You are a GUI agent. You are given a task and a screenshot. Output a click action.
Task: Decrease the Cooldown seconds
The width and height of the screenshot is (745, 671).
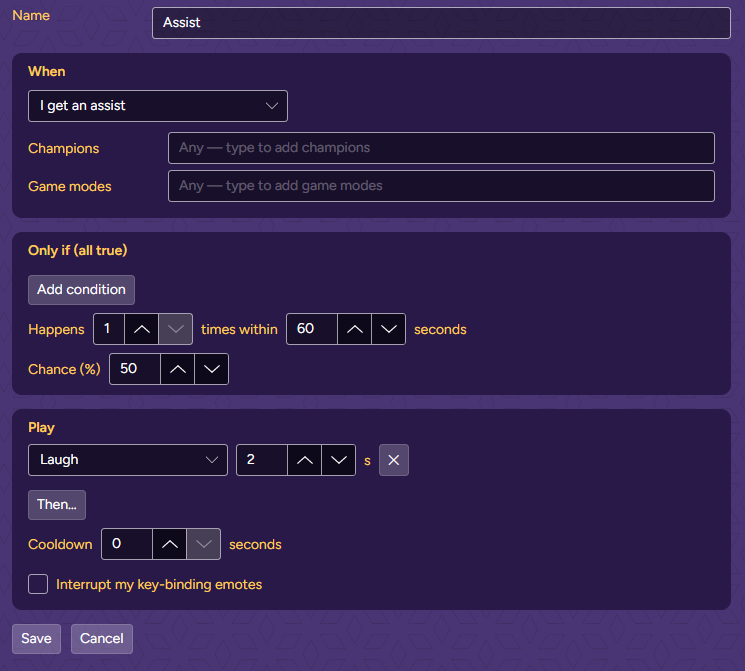click(x=203, y=544)
